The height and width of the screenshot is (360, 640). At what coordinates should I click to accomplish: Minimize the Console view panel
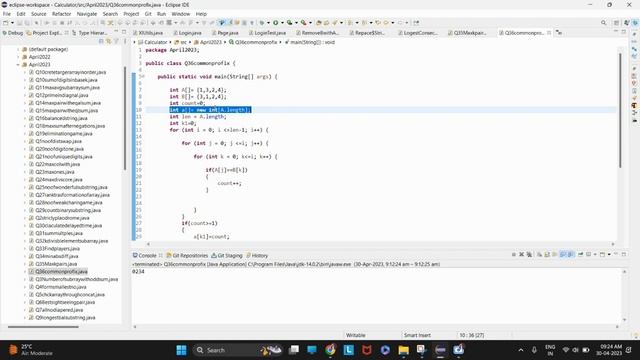coord(616,254)
